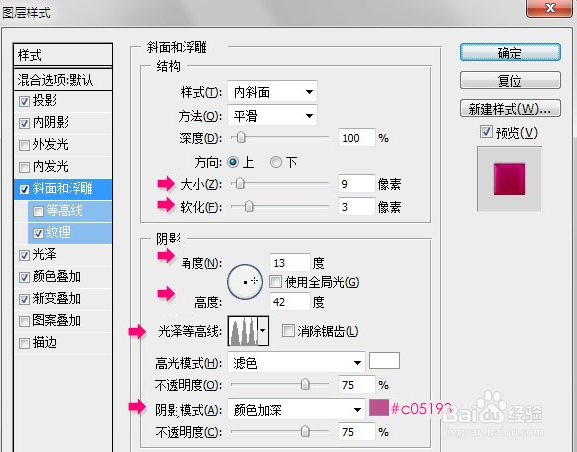Click the magenta style preview thumbnail
This screenshot has width=577, height=452.
(509, 179)
